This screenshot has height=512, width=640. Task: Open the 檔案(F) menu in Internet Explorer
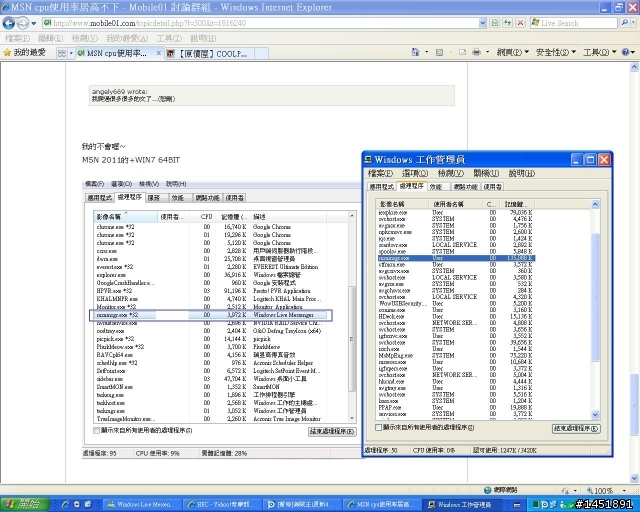click(18, 38)
